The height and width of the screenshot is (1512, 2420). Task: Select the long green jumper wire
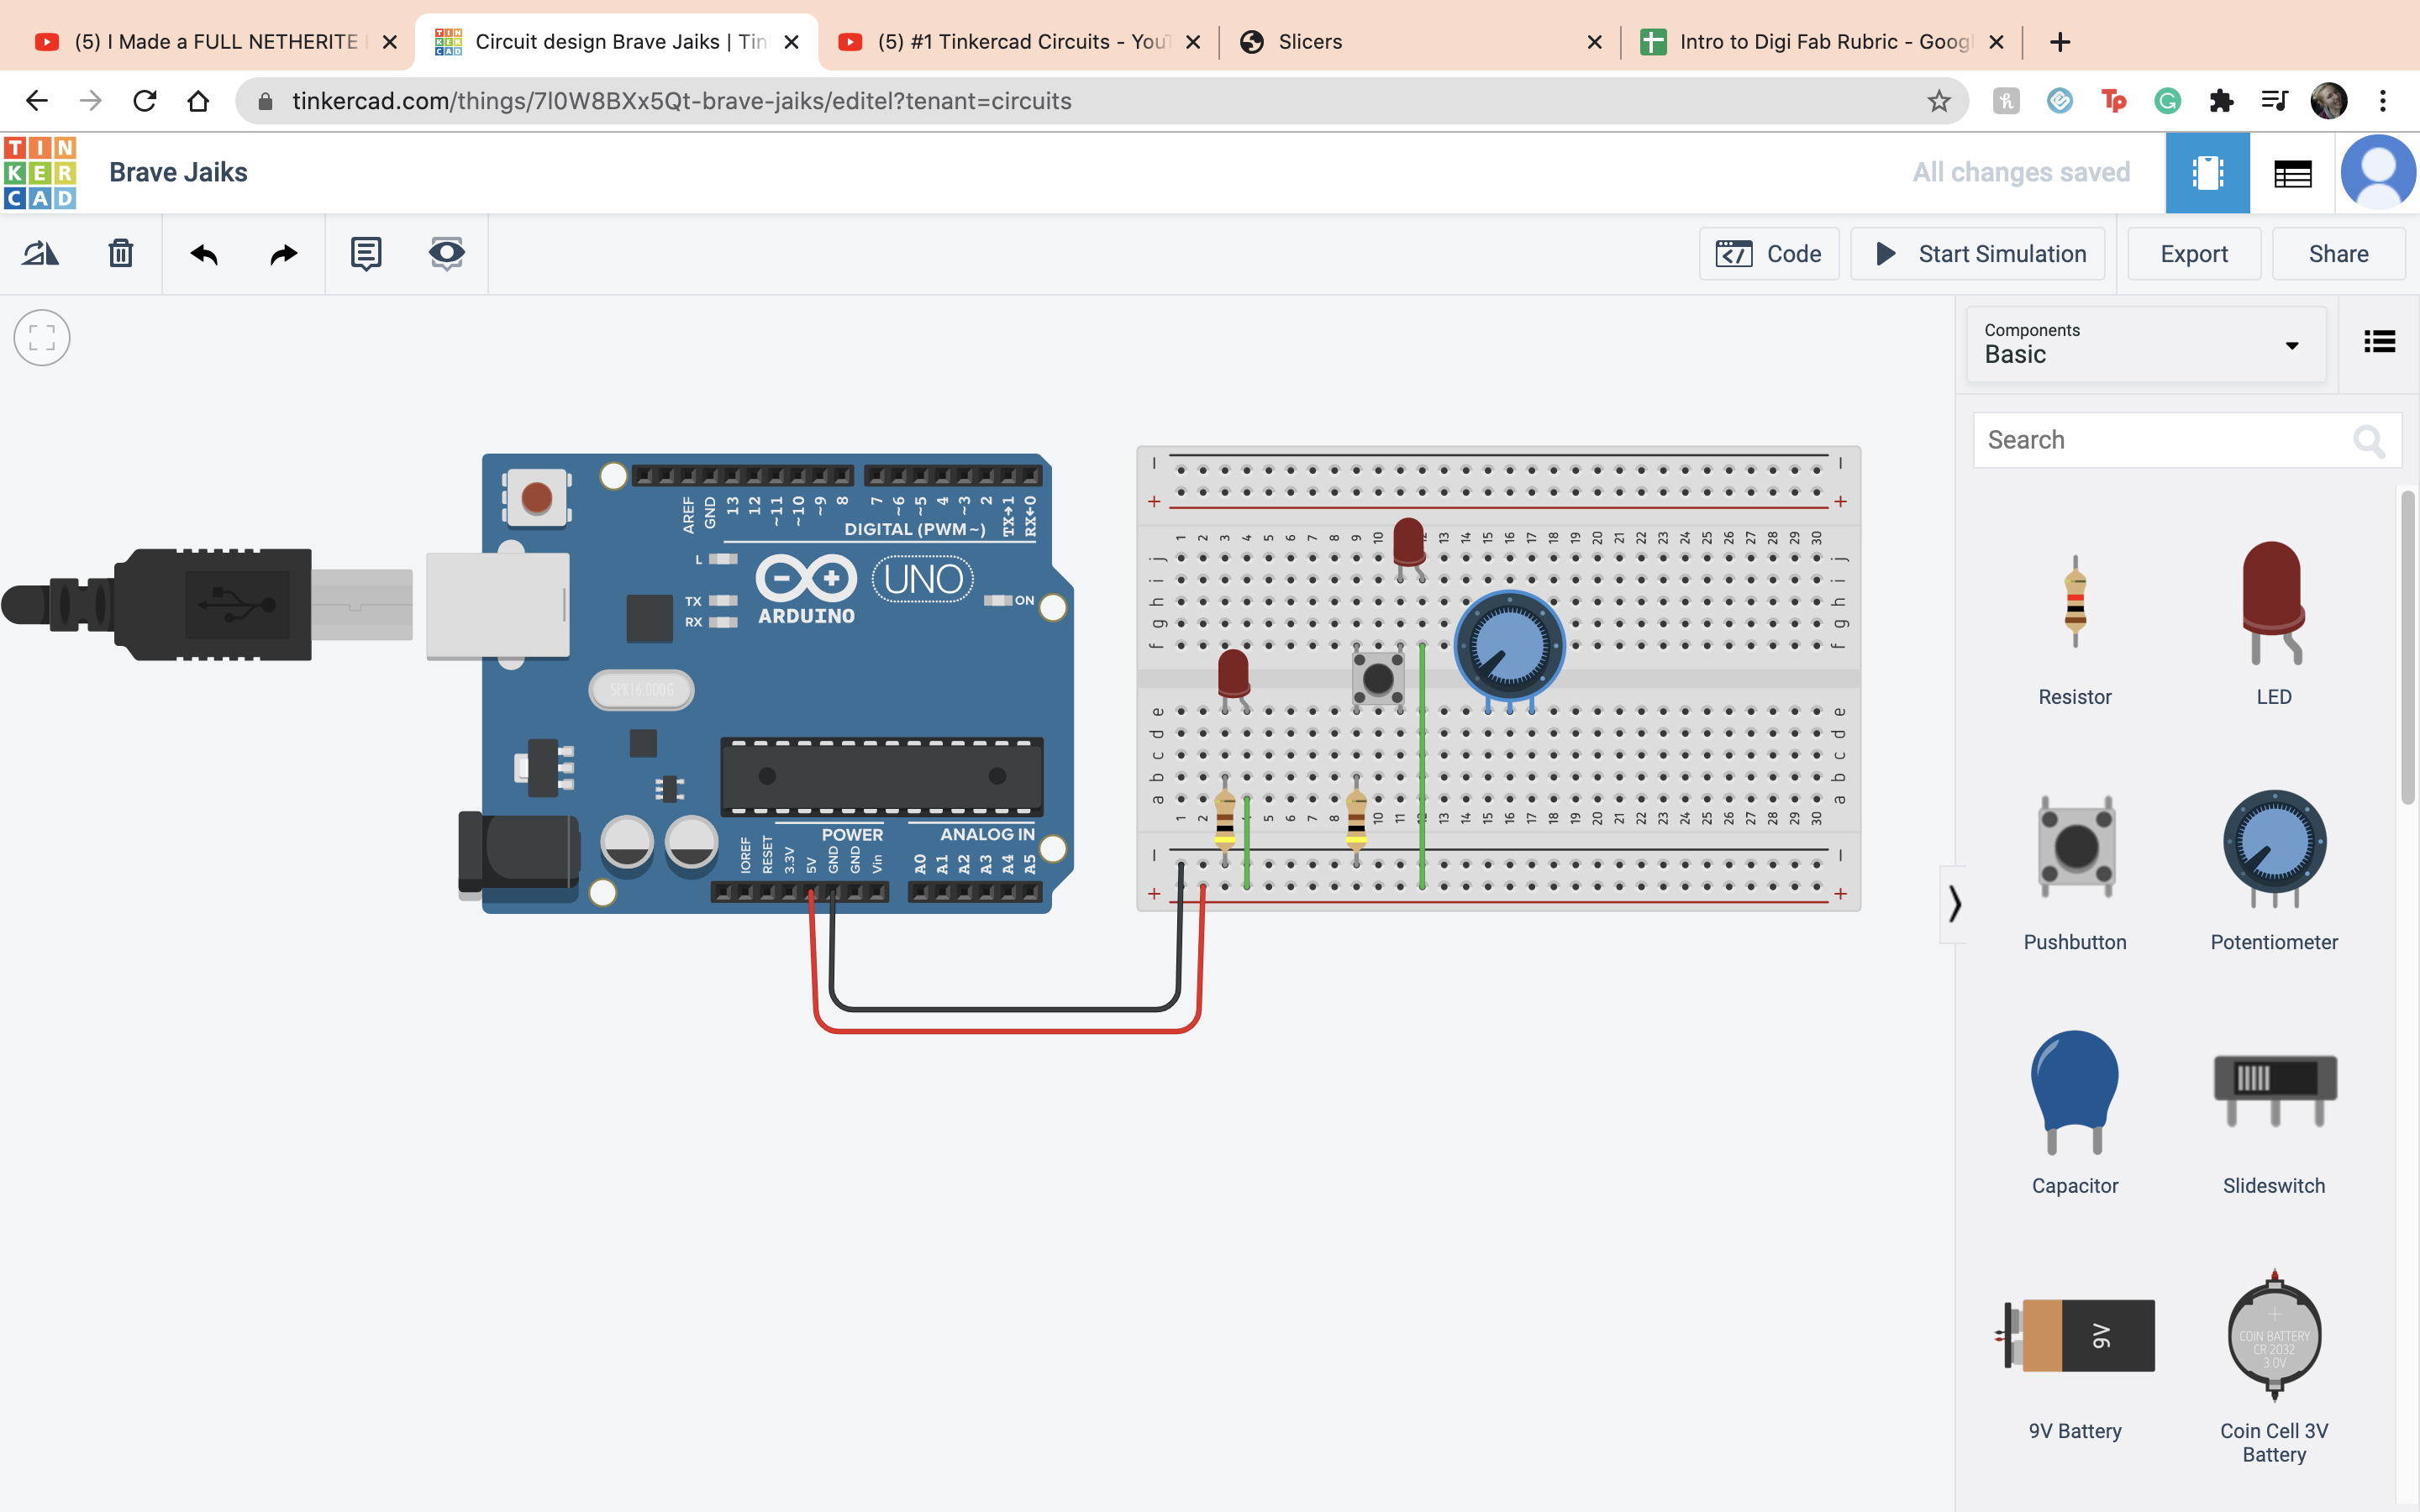1422,765
